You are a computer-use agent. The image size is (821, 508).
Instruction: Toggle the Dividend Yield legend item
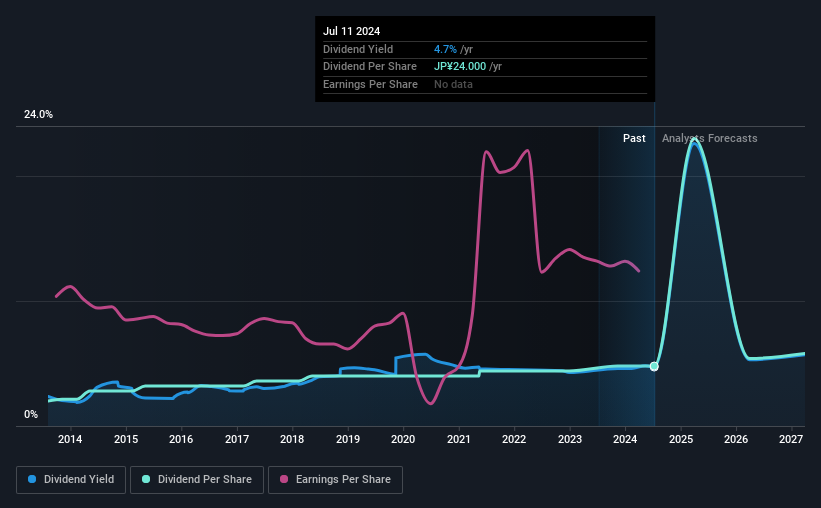pos(70,480)
